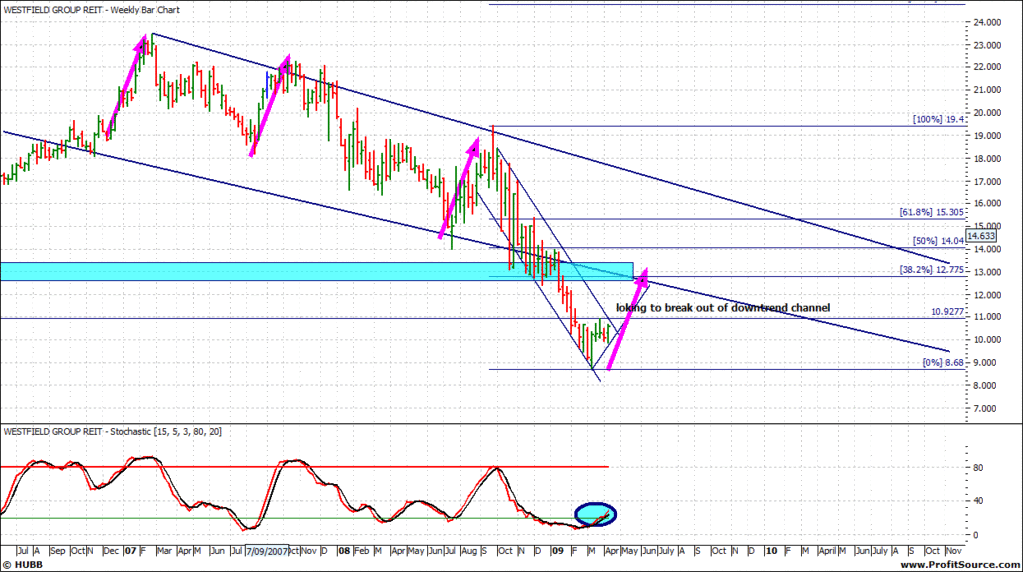Select the '[50%] 14.04' Fibonacci label
This screenshot has height=572, width=1023.
coord(938,241)
